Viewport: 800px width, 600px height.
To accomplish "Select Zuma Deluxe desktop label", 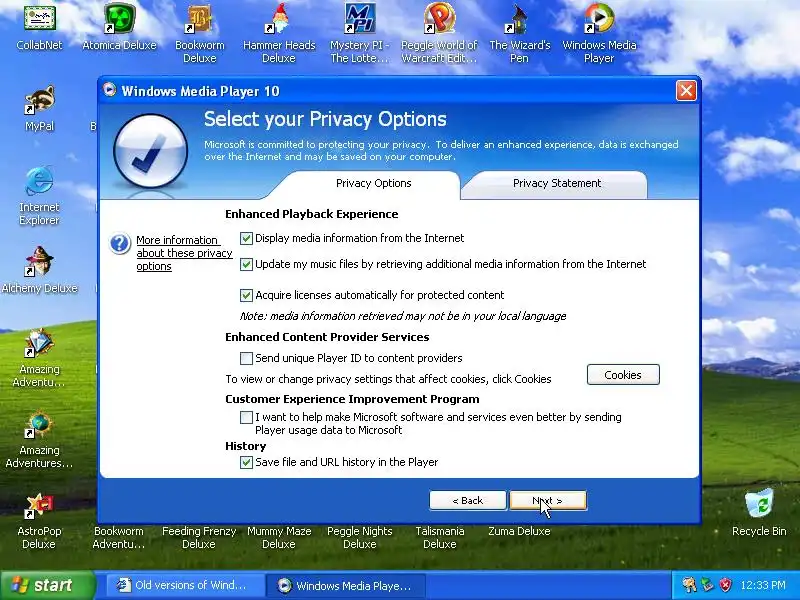I will click(519, 531).
